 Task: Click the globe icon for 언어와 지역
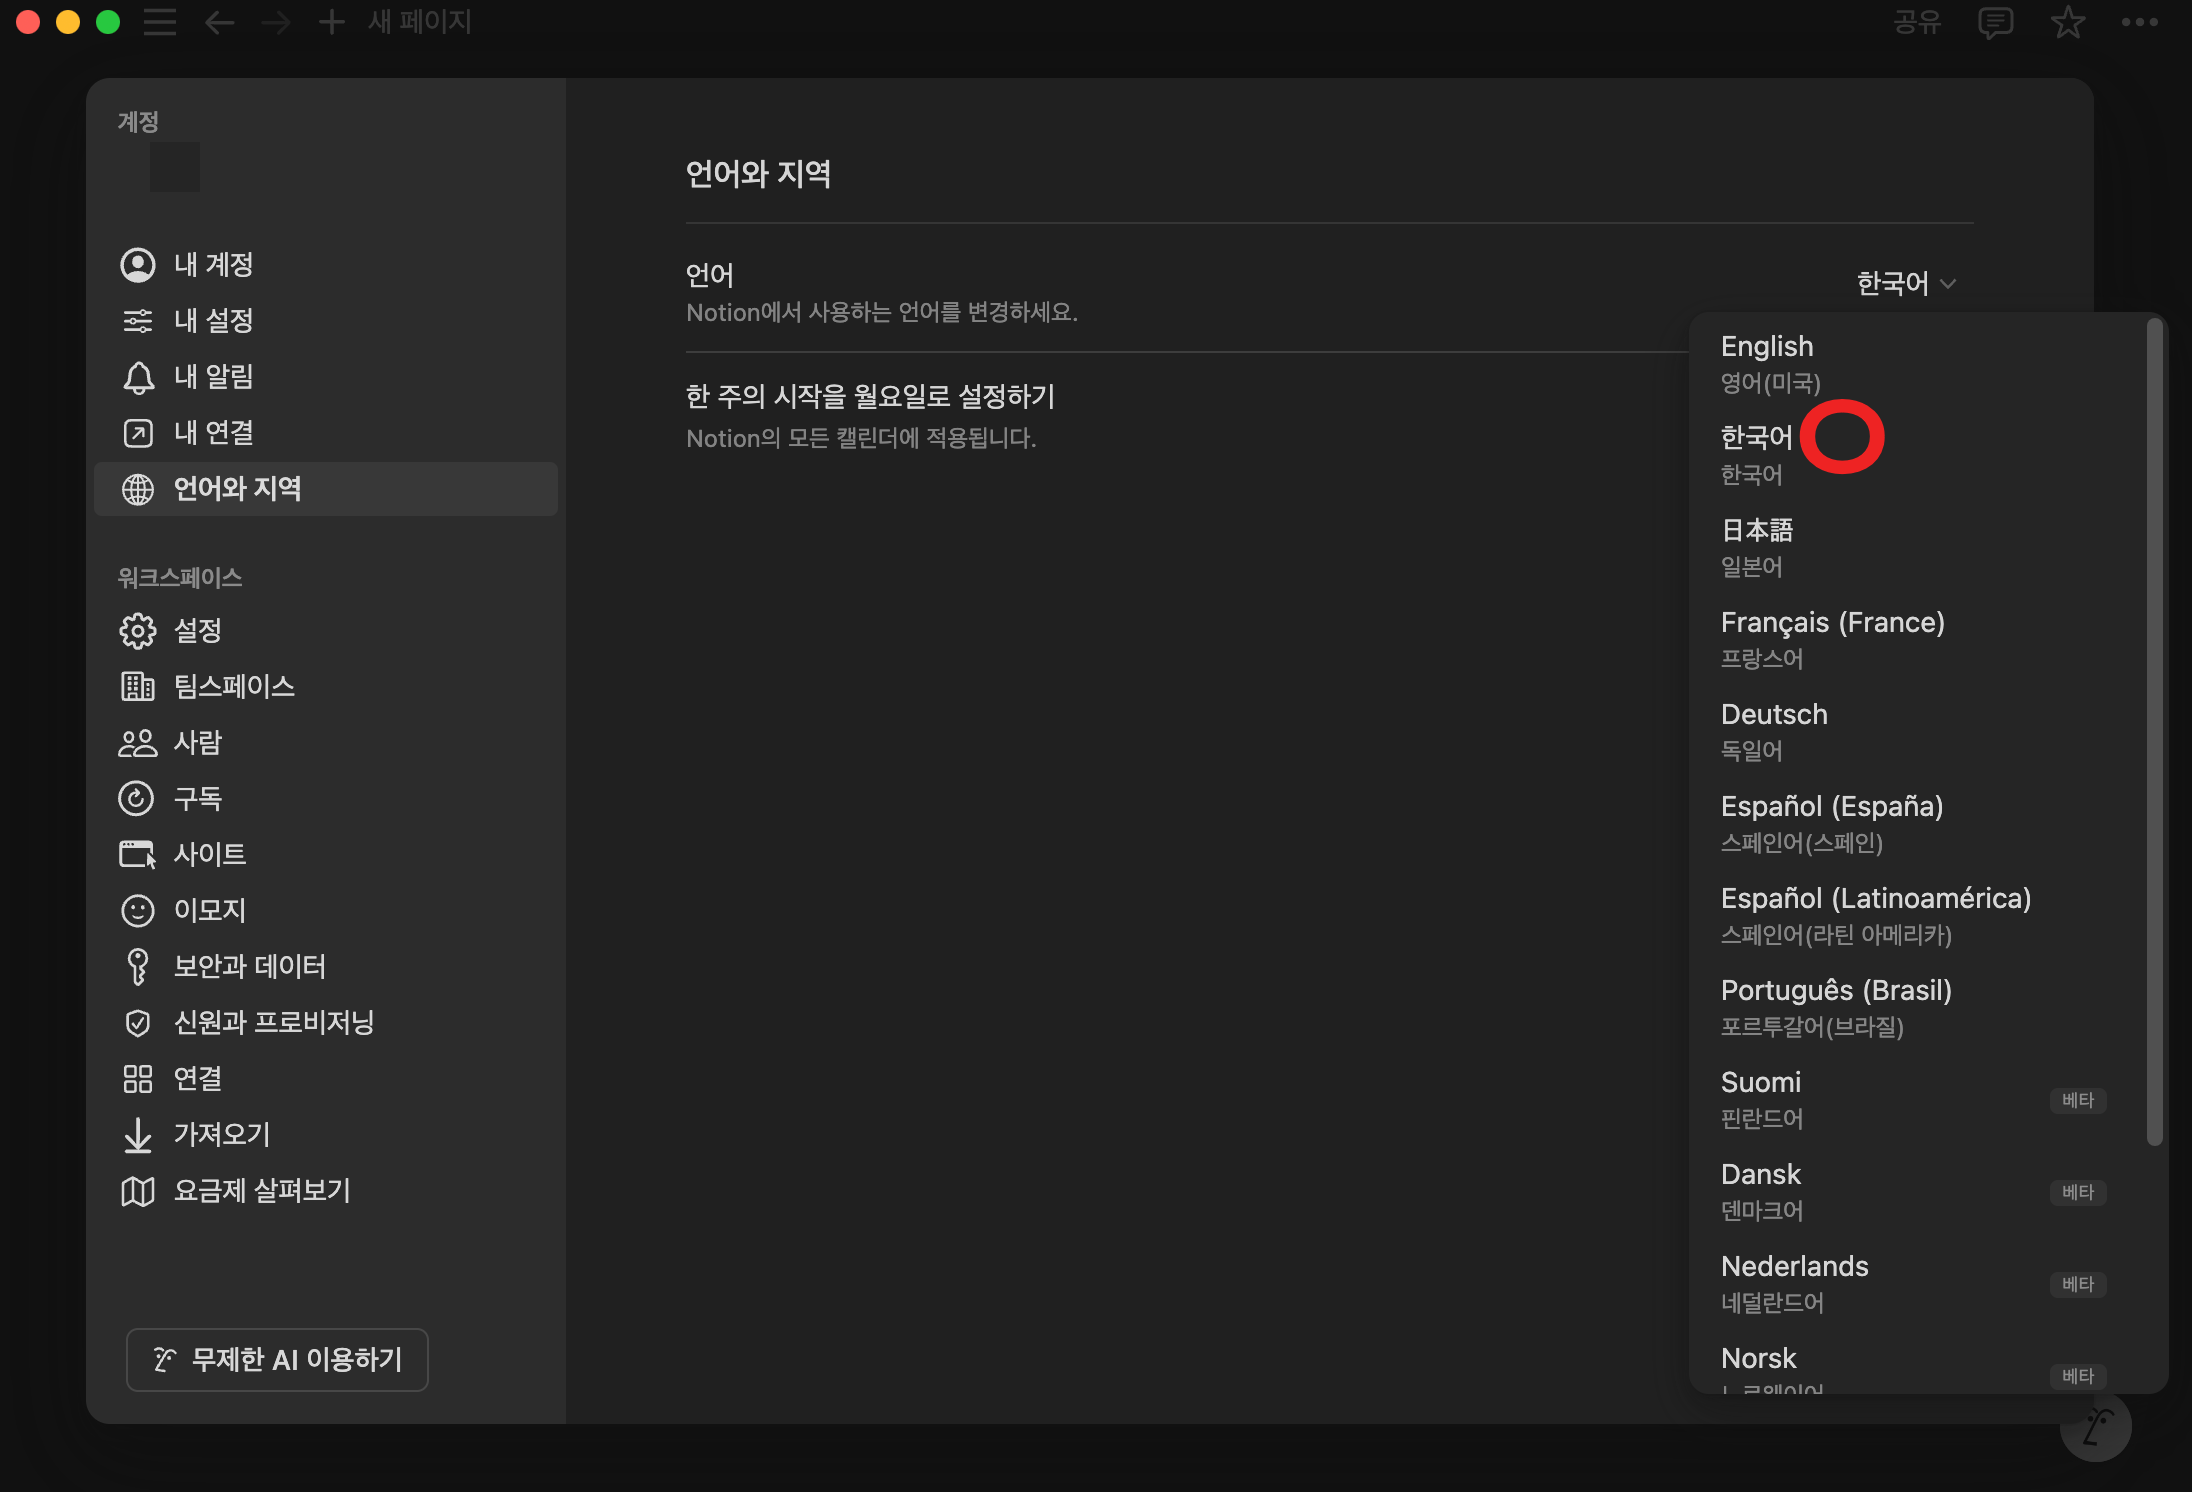point(138,489)
